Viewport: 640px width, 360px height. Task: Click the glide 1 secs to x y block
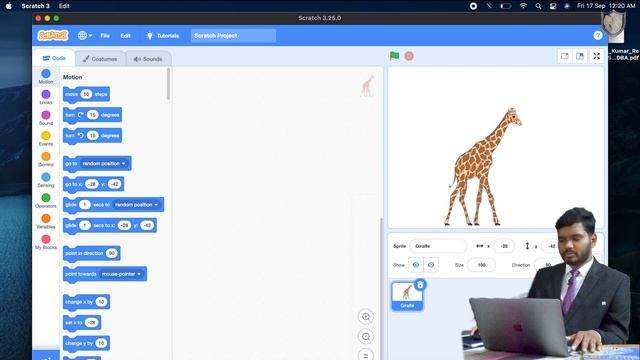[x=110, y=225]
